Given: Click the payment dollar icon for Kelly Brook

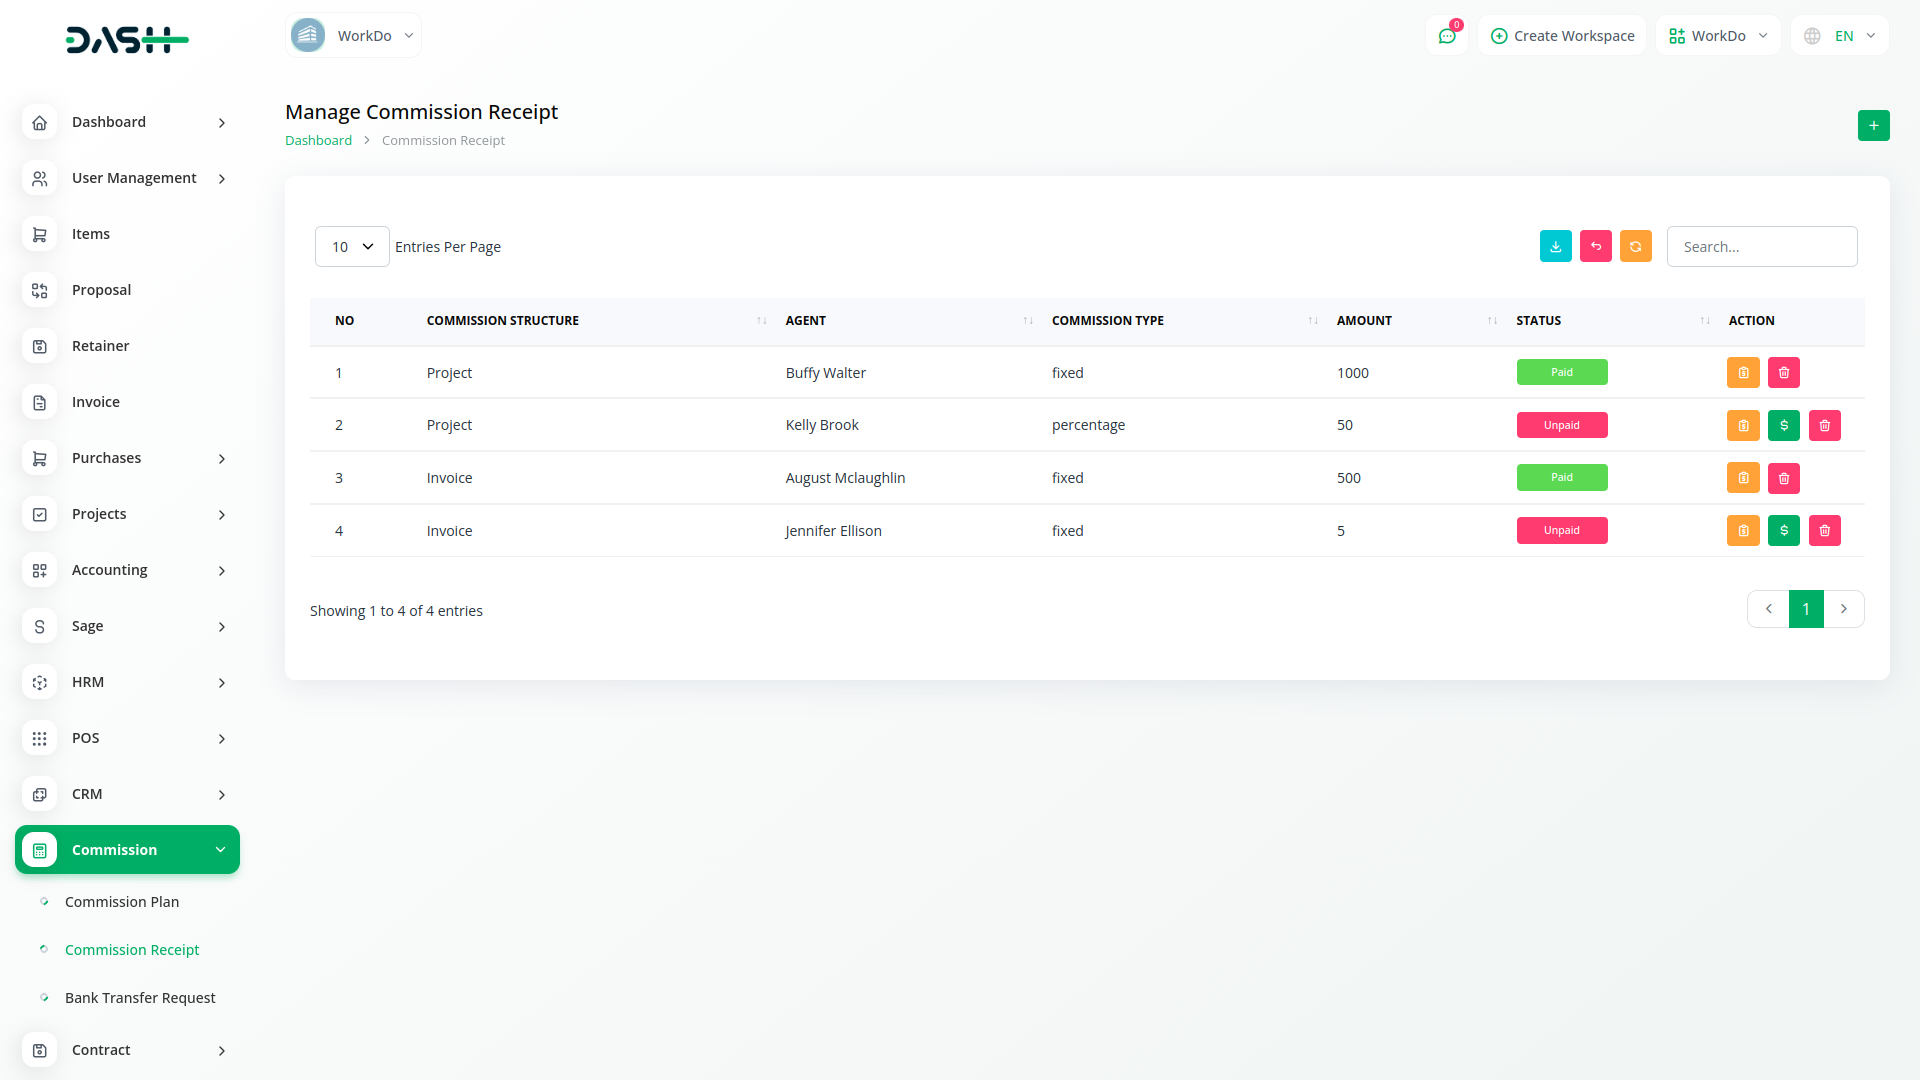Looking at the screenshot, I should tap(1783, 426).
